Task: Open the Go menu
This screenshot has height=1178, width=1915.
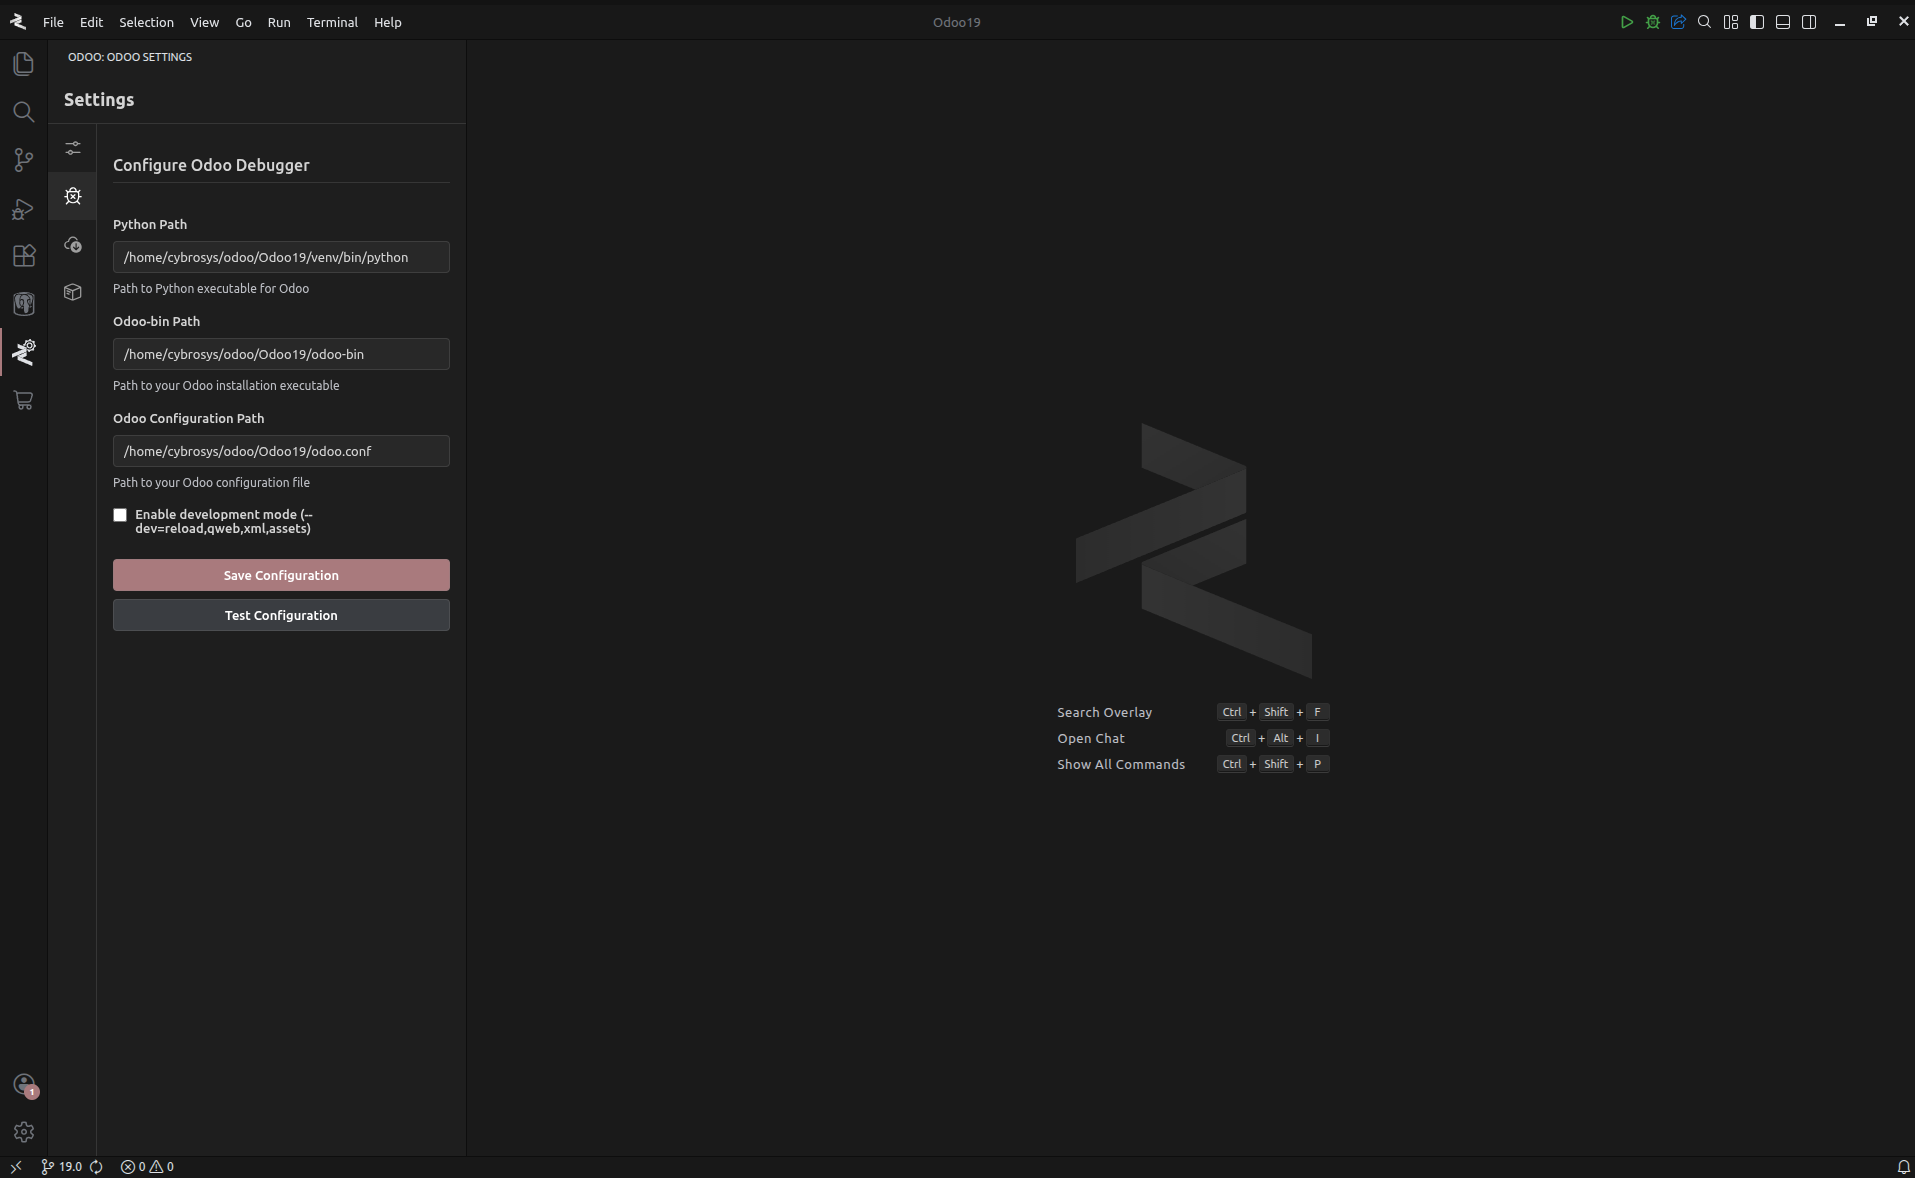Action: tap(243, 22)
